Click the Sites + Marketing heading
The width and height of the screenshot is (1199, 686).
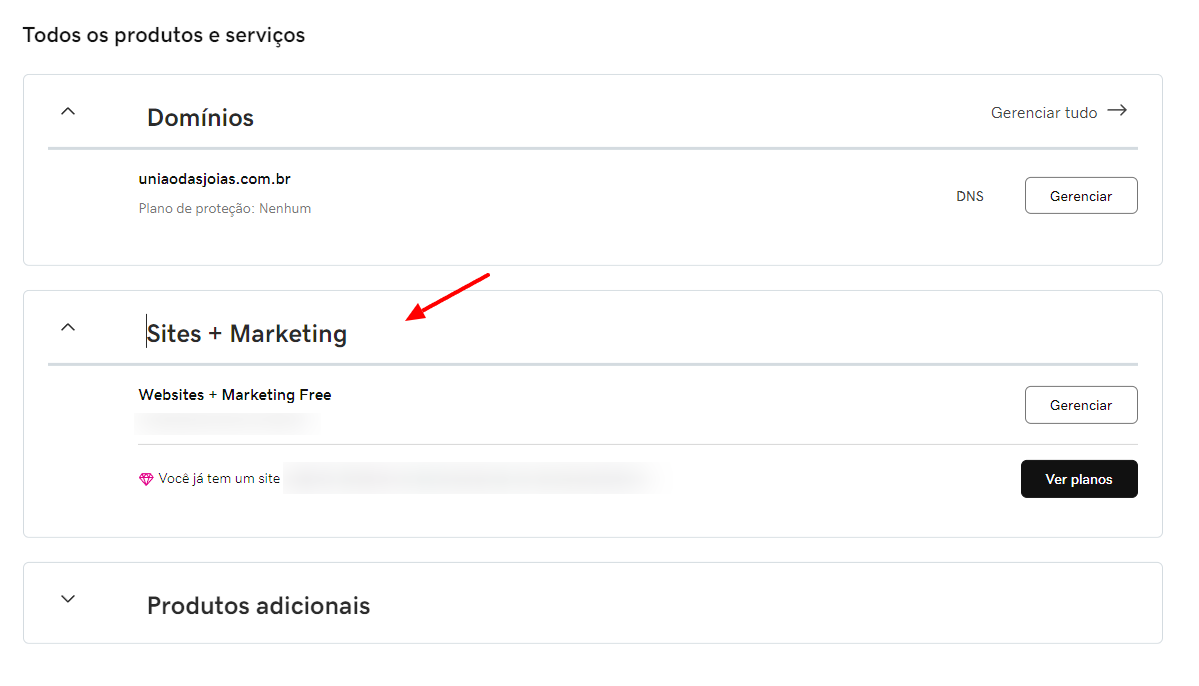click(x=247, y=334)
